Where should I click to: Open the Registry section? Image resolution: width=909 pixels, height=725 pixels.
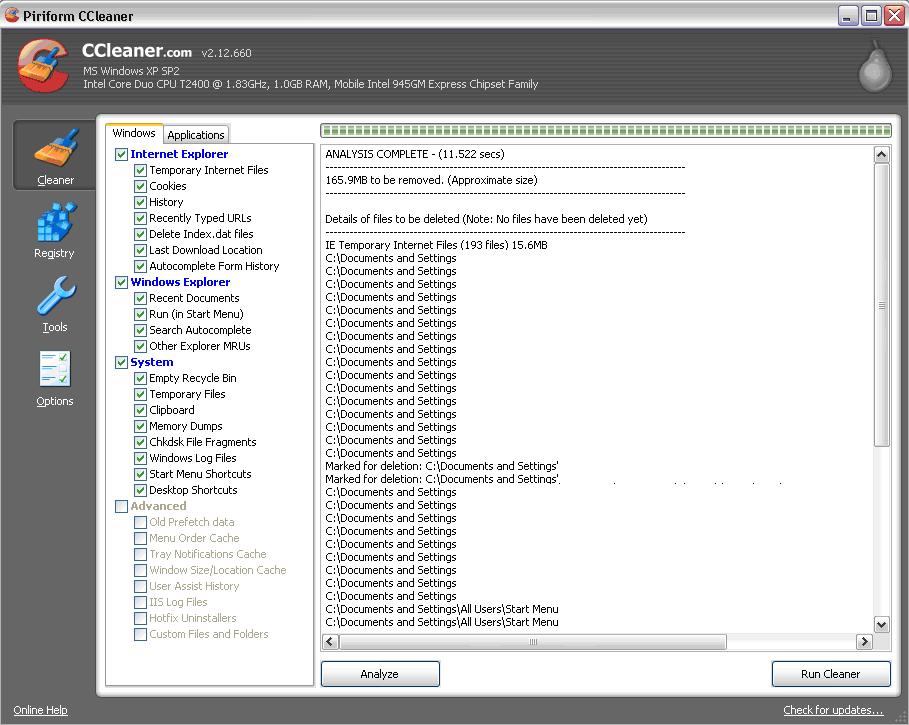click(x=54, y=231)
